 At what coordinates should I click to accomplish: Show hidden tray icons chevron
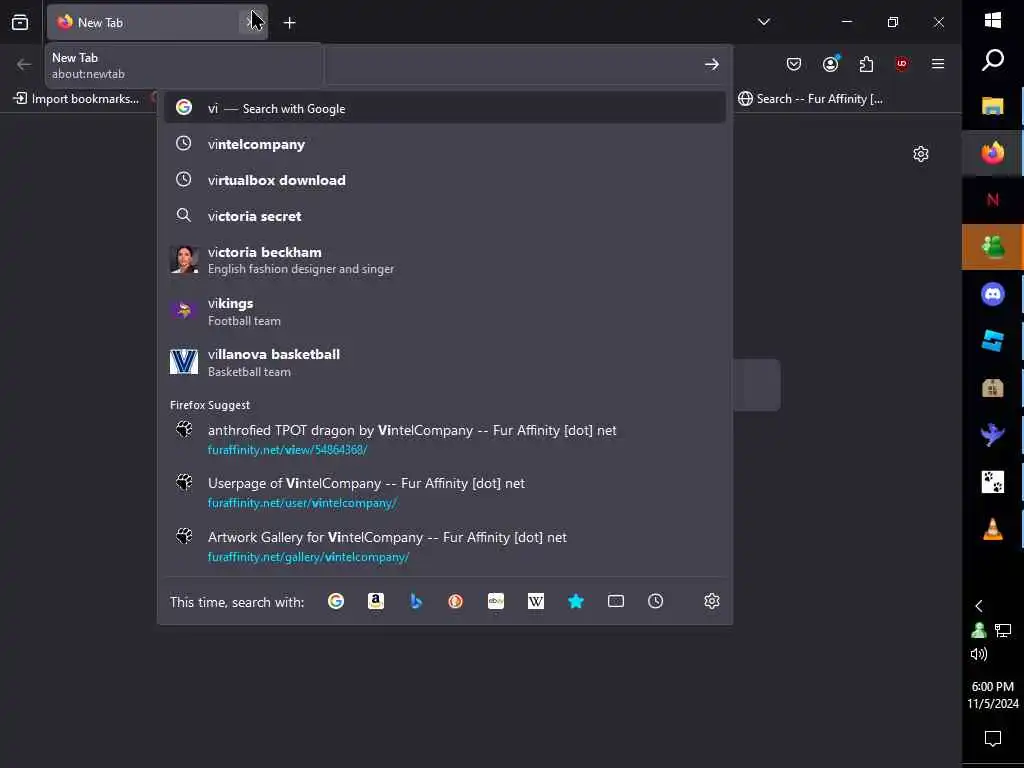click(978, 606)
